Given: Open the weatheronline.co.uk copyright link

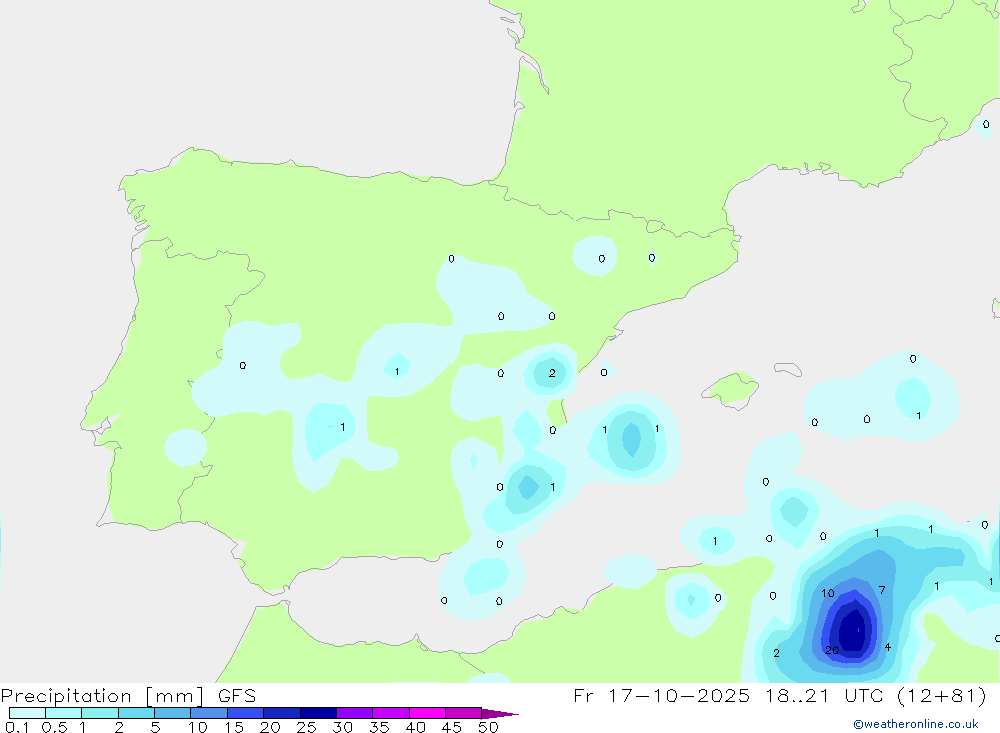Looking at the screenshot, I should coord(916,724).
